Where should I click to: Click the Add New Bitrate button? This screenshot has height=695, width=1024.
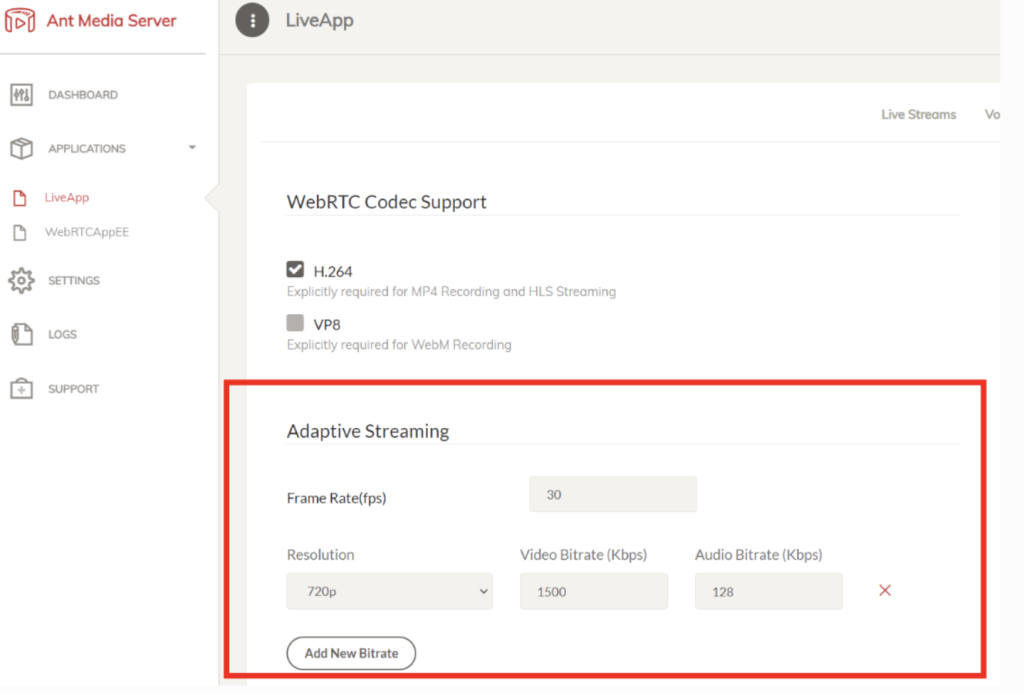pyautogui.click(x=351, y=653)
